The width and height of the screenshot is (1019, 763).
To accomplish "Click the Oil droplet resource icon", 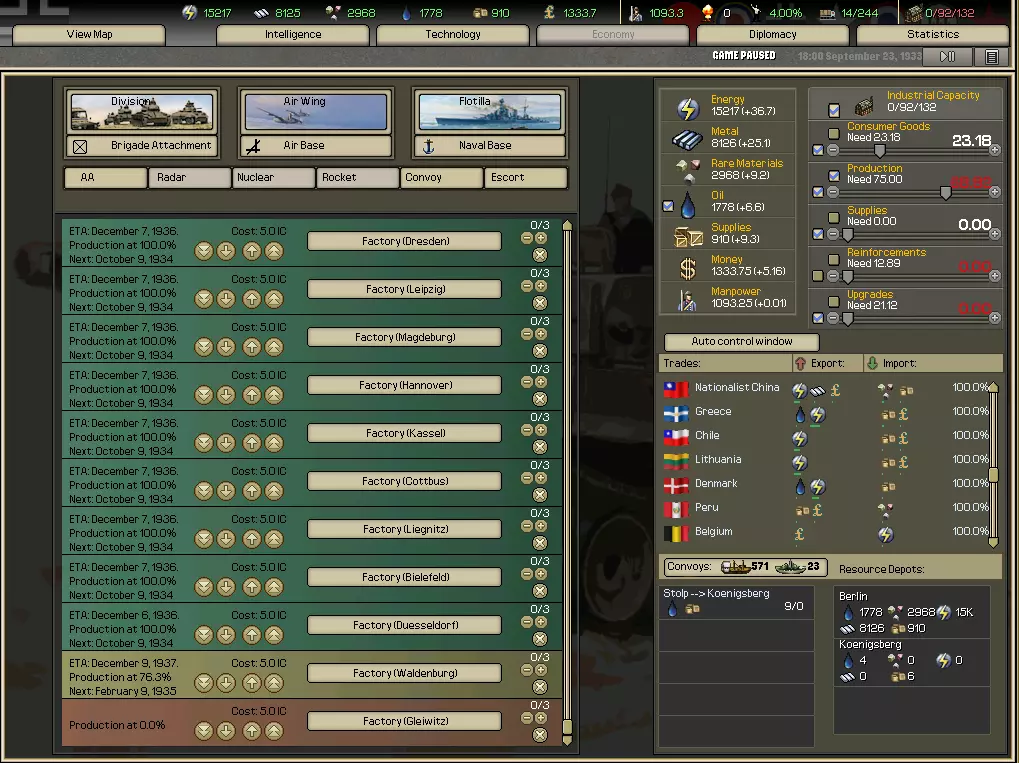I will tap(688, 206).
